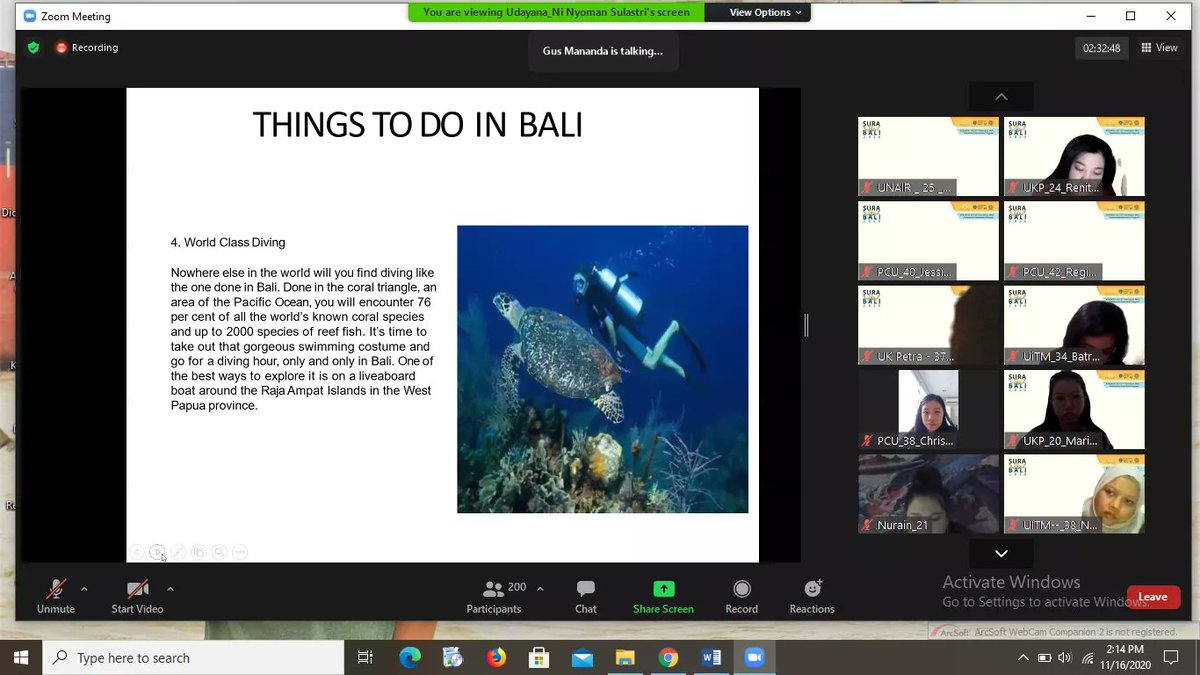This screenshot has height=675, width=1200.
Task: Expand video options arrow beside Start Video
Action: point(170,588)
